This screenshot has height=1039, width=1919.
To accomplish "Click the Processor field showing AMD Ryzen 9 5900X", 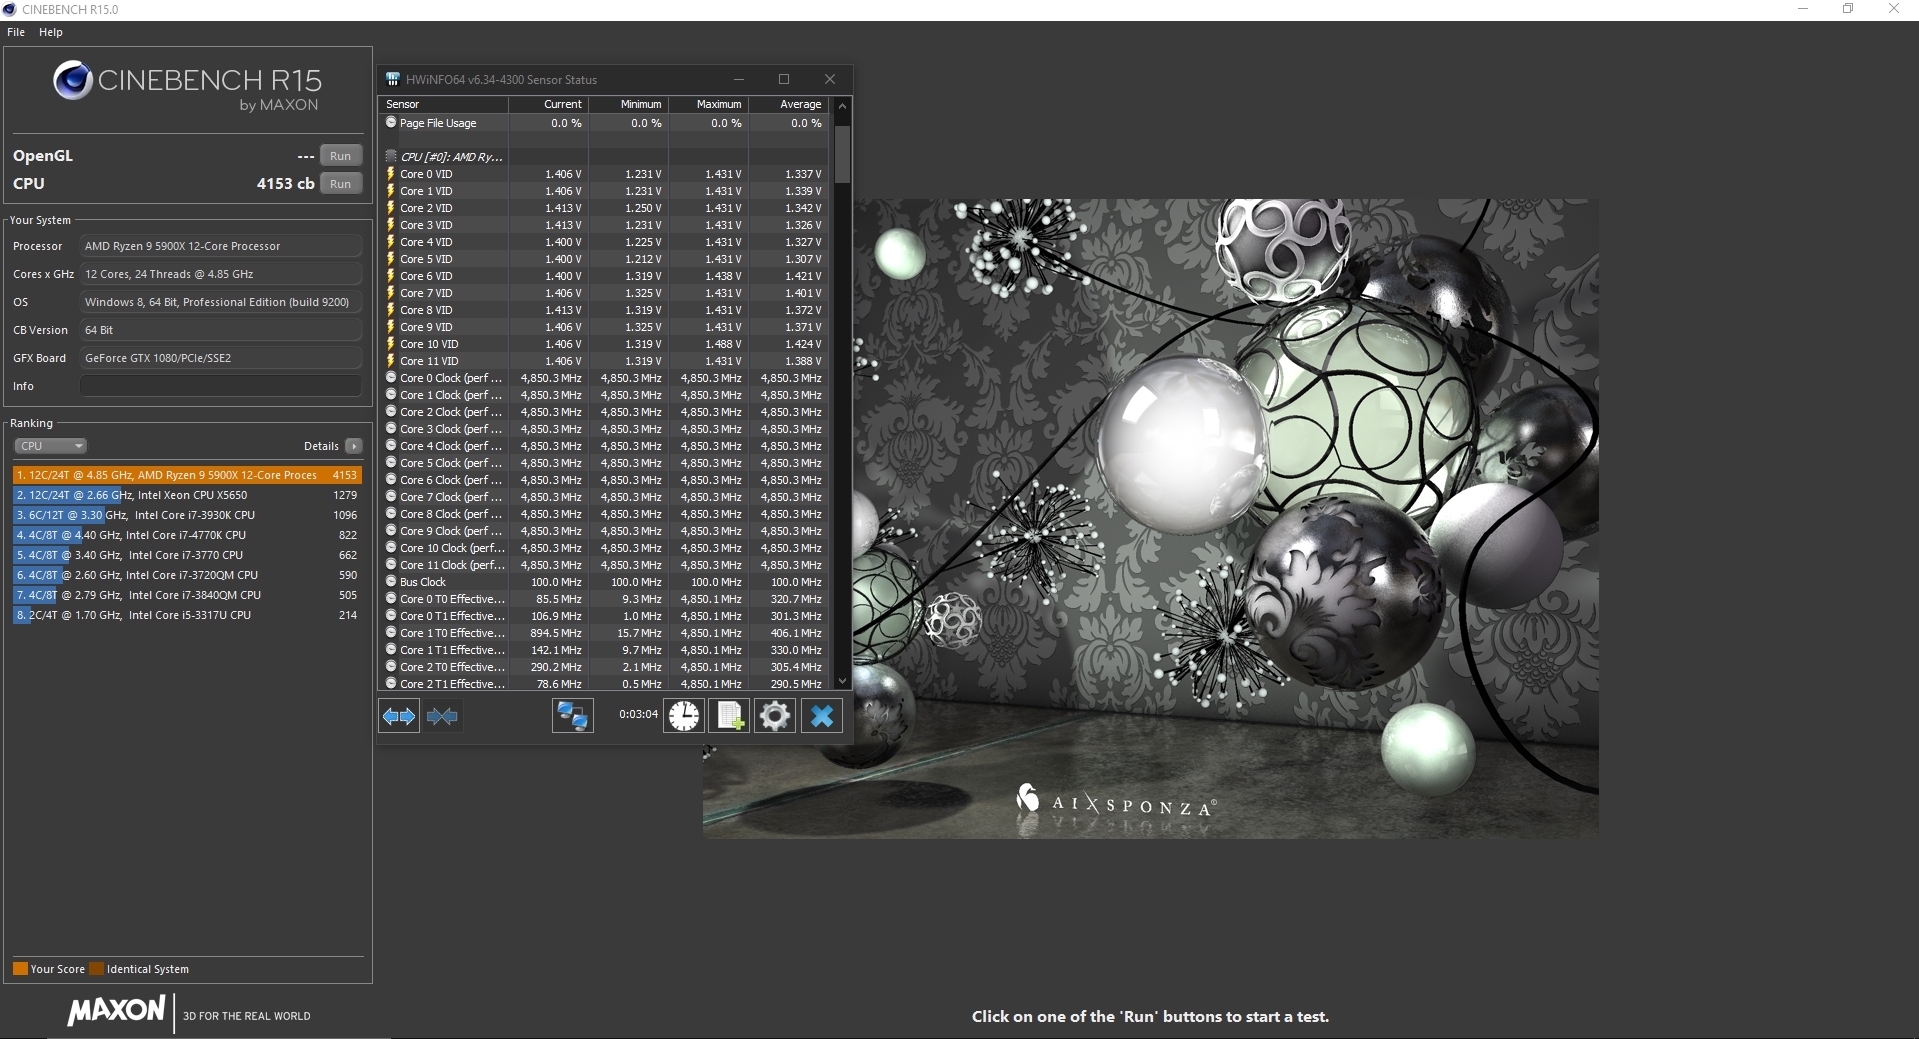I will 221,246.
